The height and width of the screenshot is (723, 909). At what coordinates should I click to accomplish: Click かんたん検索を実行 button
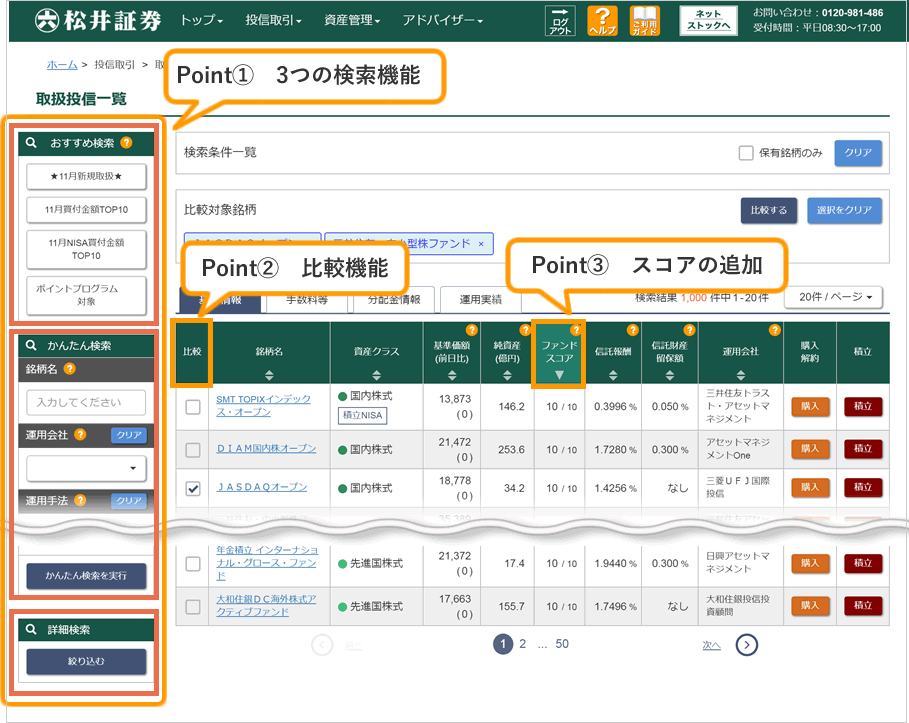tap(86, 576)
